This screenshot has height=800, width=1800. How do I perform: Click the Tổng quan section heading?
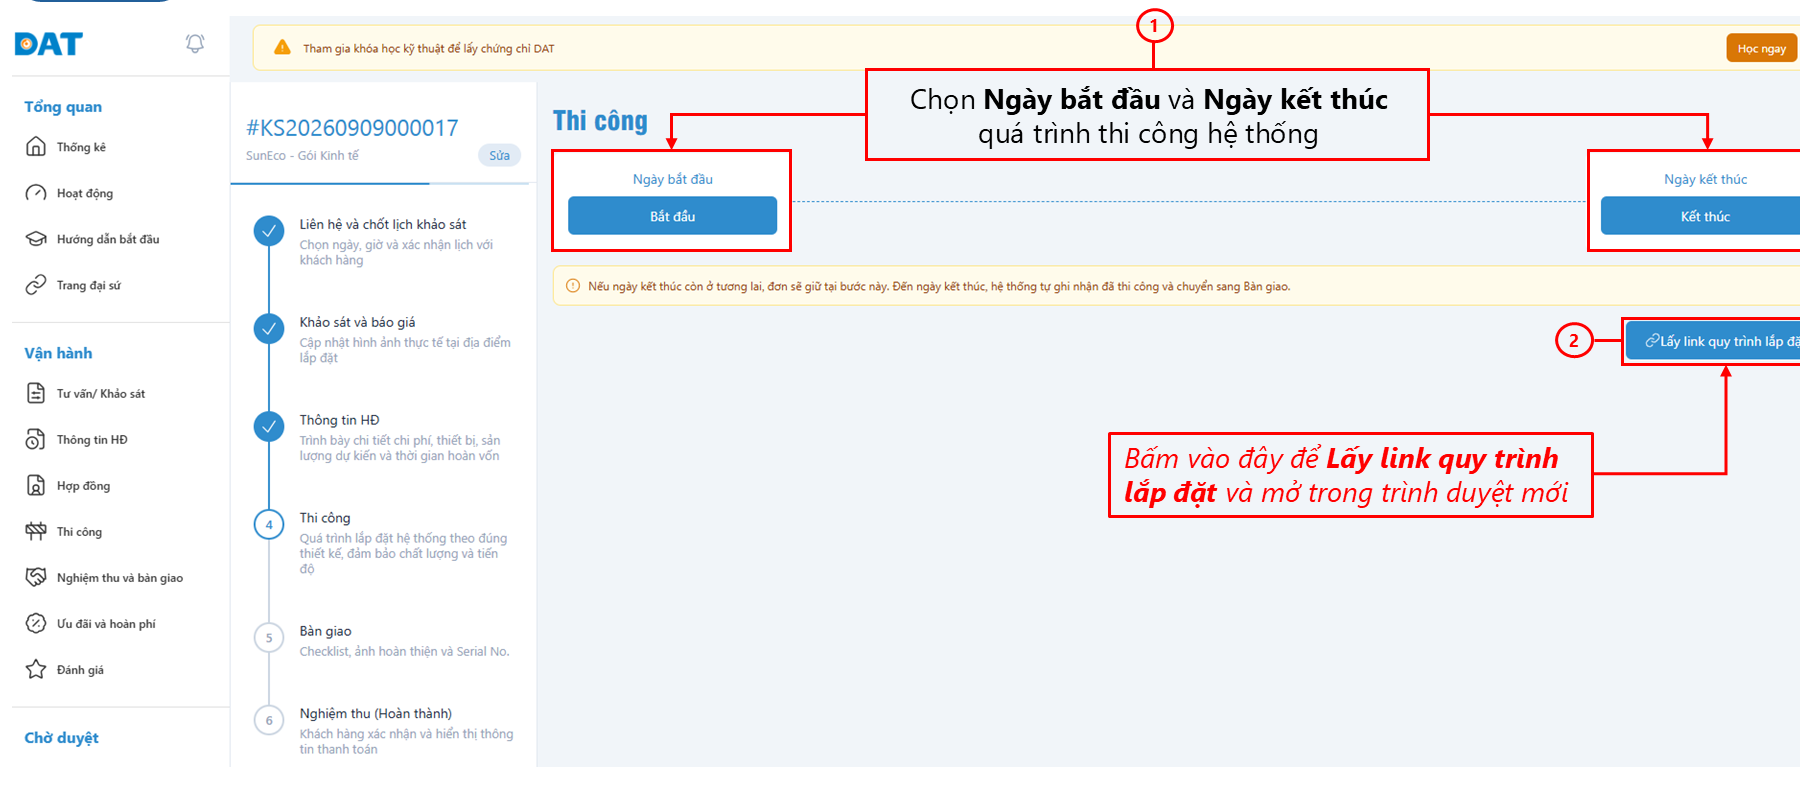[x=63, y=107]
